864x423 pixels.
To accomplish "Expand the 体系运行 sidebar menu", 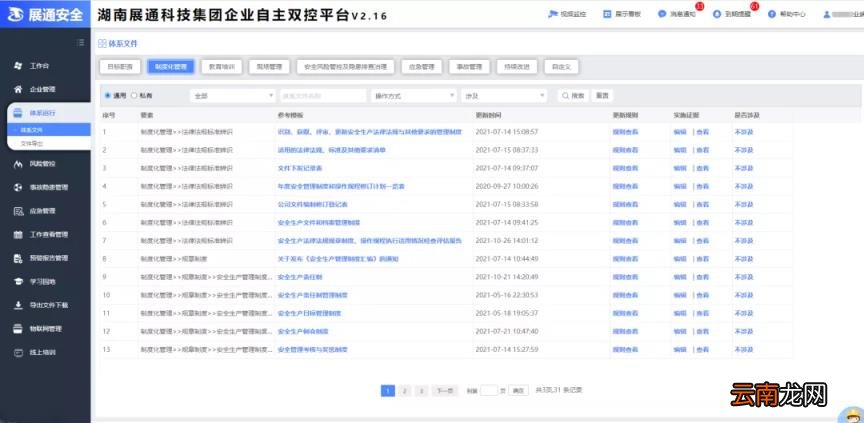I will click(x=48, y=113).
